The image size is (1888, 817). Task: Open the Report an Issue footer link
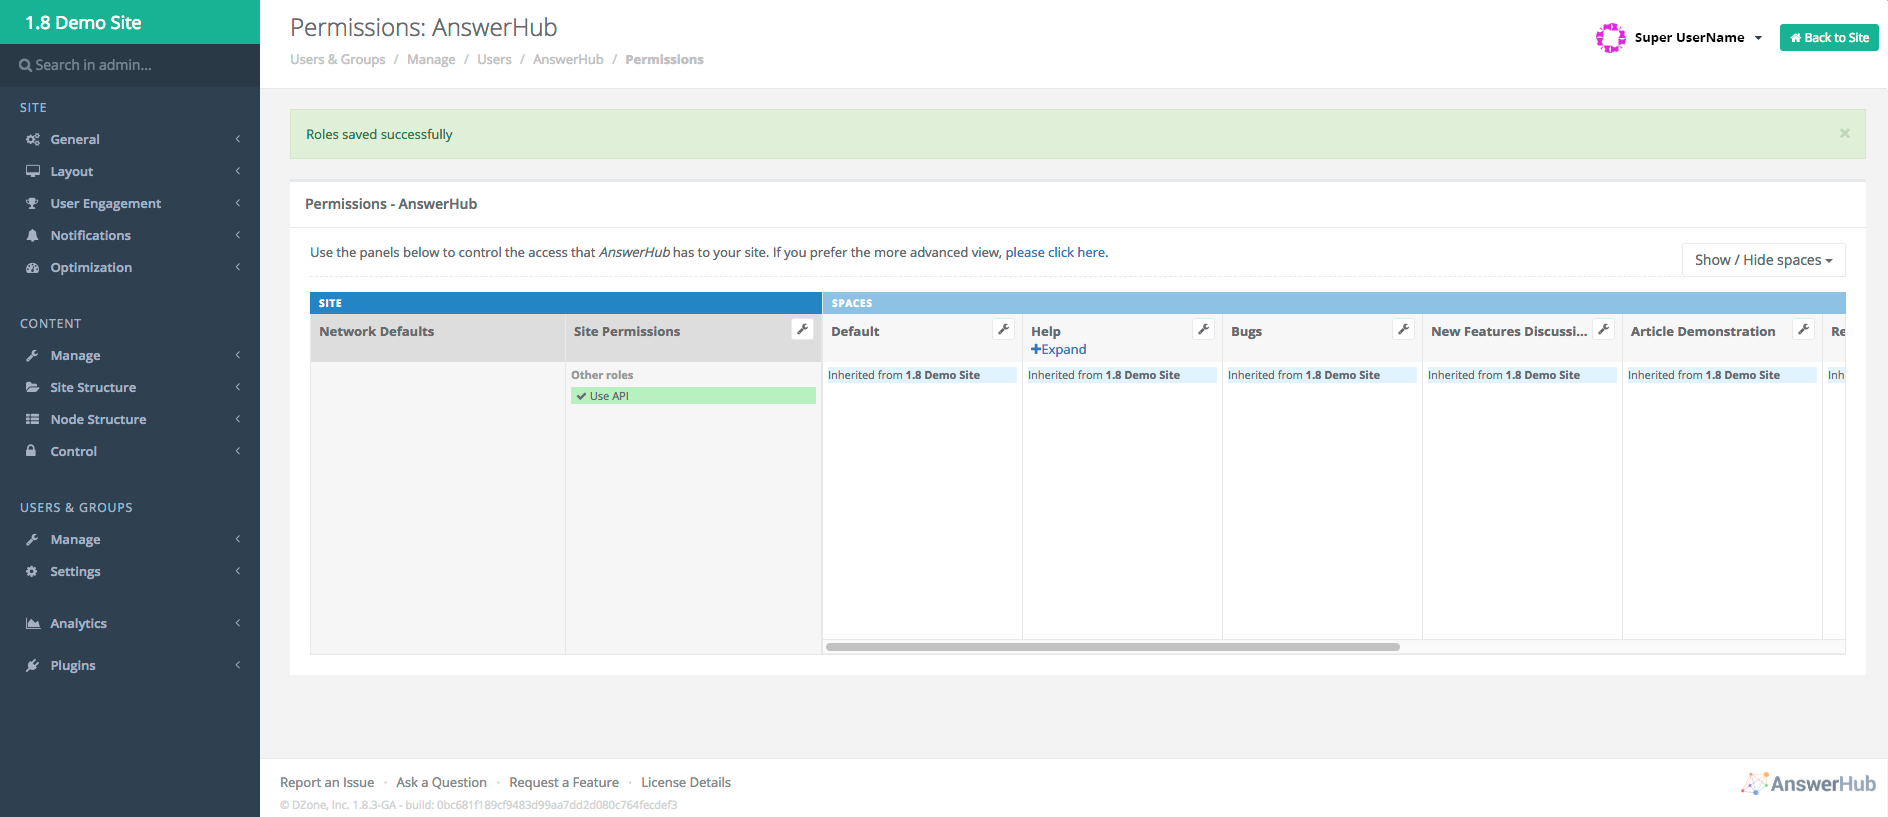327,783
